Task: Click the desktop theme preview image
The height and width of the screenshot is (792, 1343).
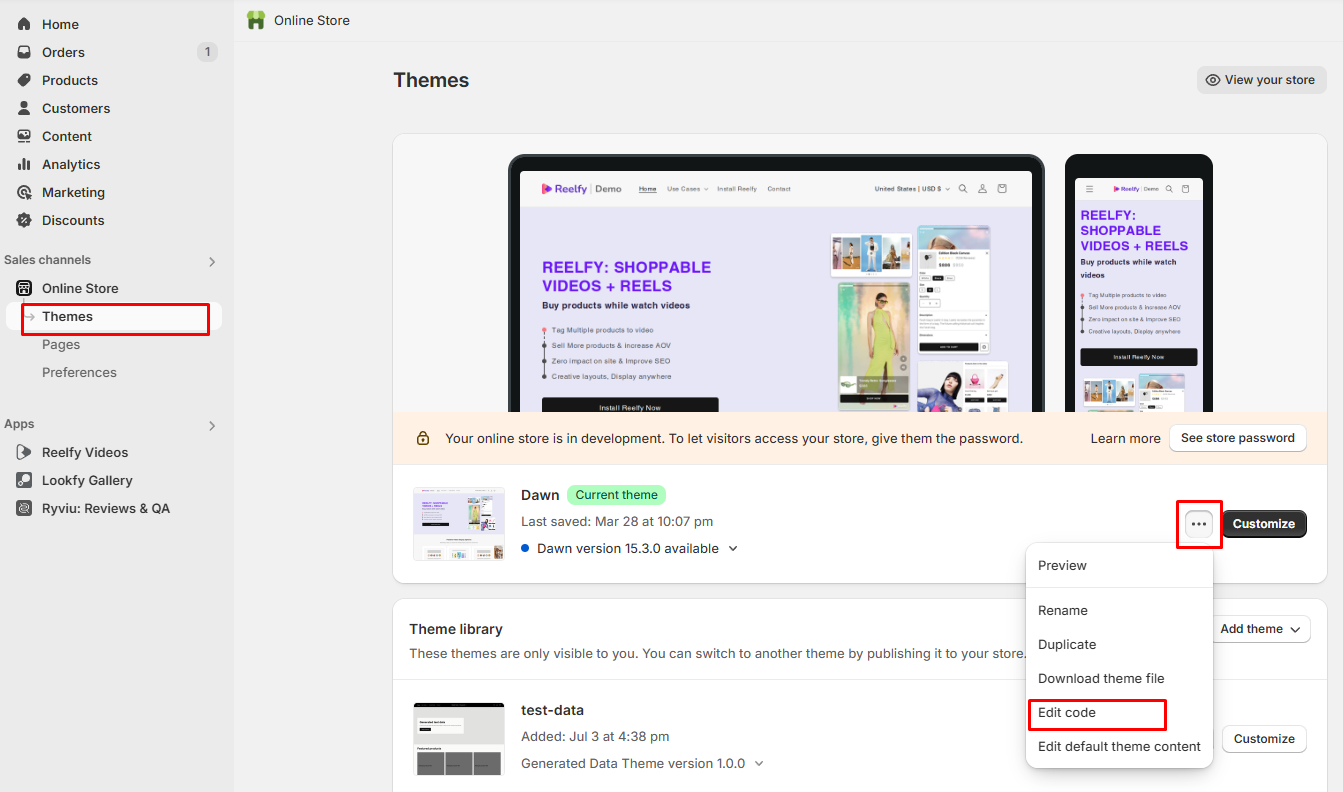Action: tap(776, 283)
